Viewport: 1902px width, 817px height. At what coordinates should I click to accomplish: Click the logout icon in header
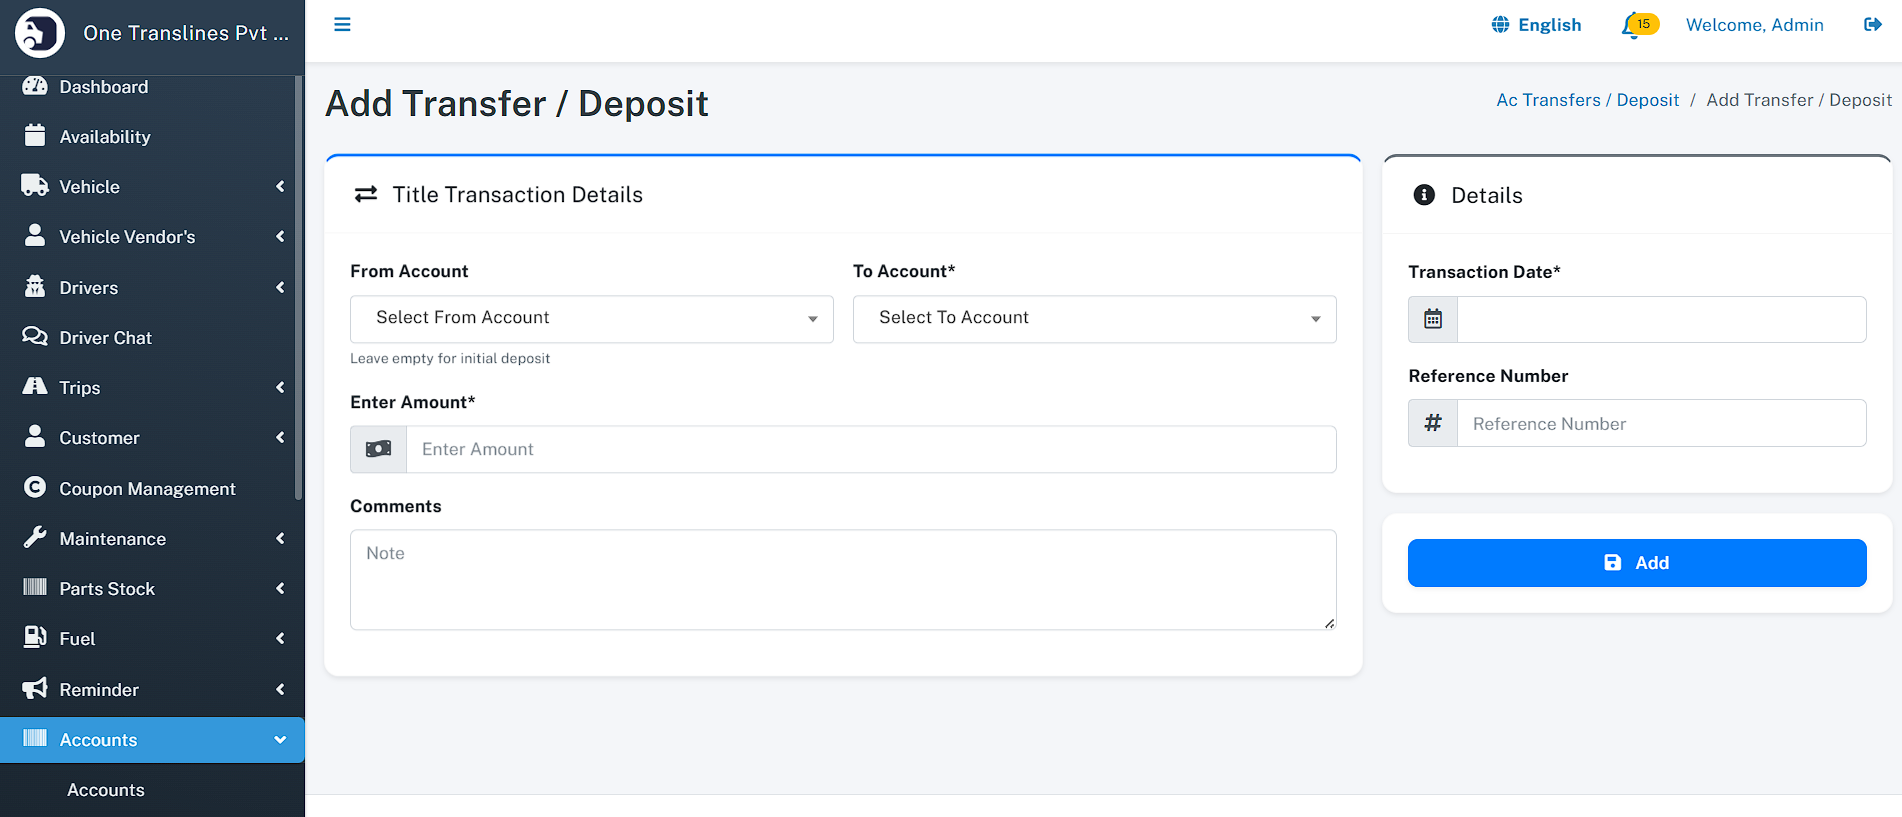click(x=1872, y=25)
